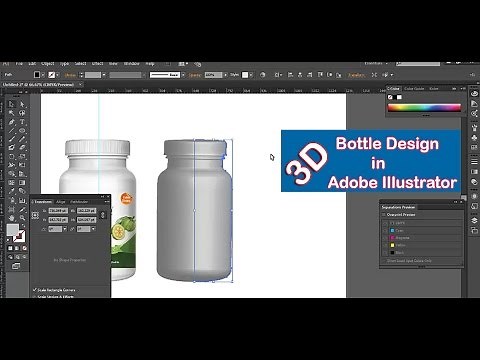Switch to the Pathfinder tab
This screenshot has width=480, height=360.
click(x=79, y=202)
